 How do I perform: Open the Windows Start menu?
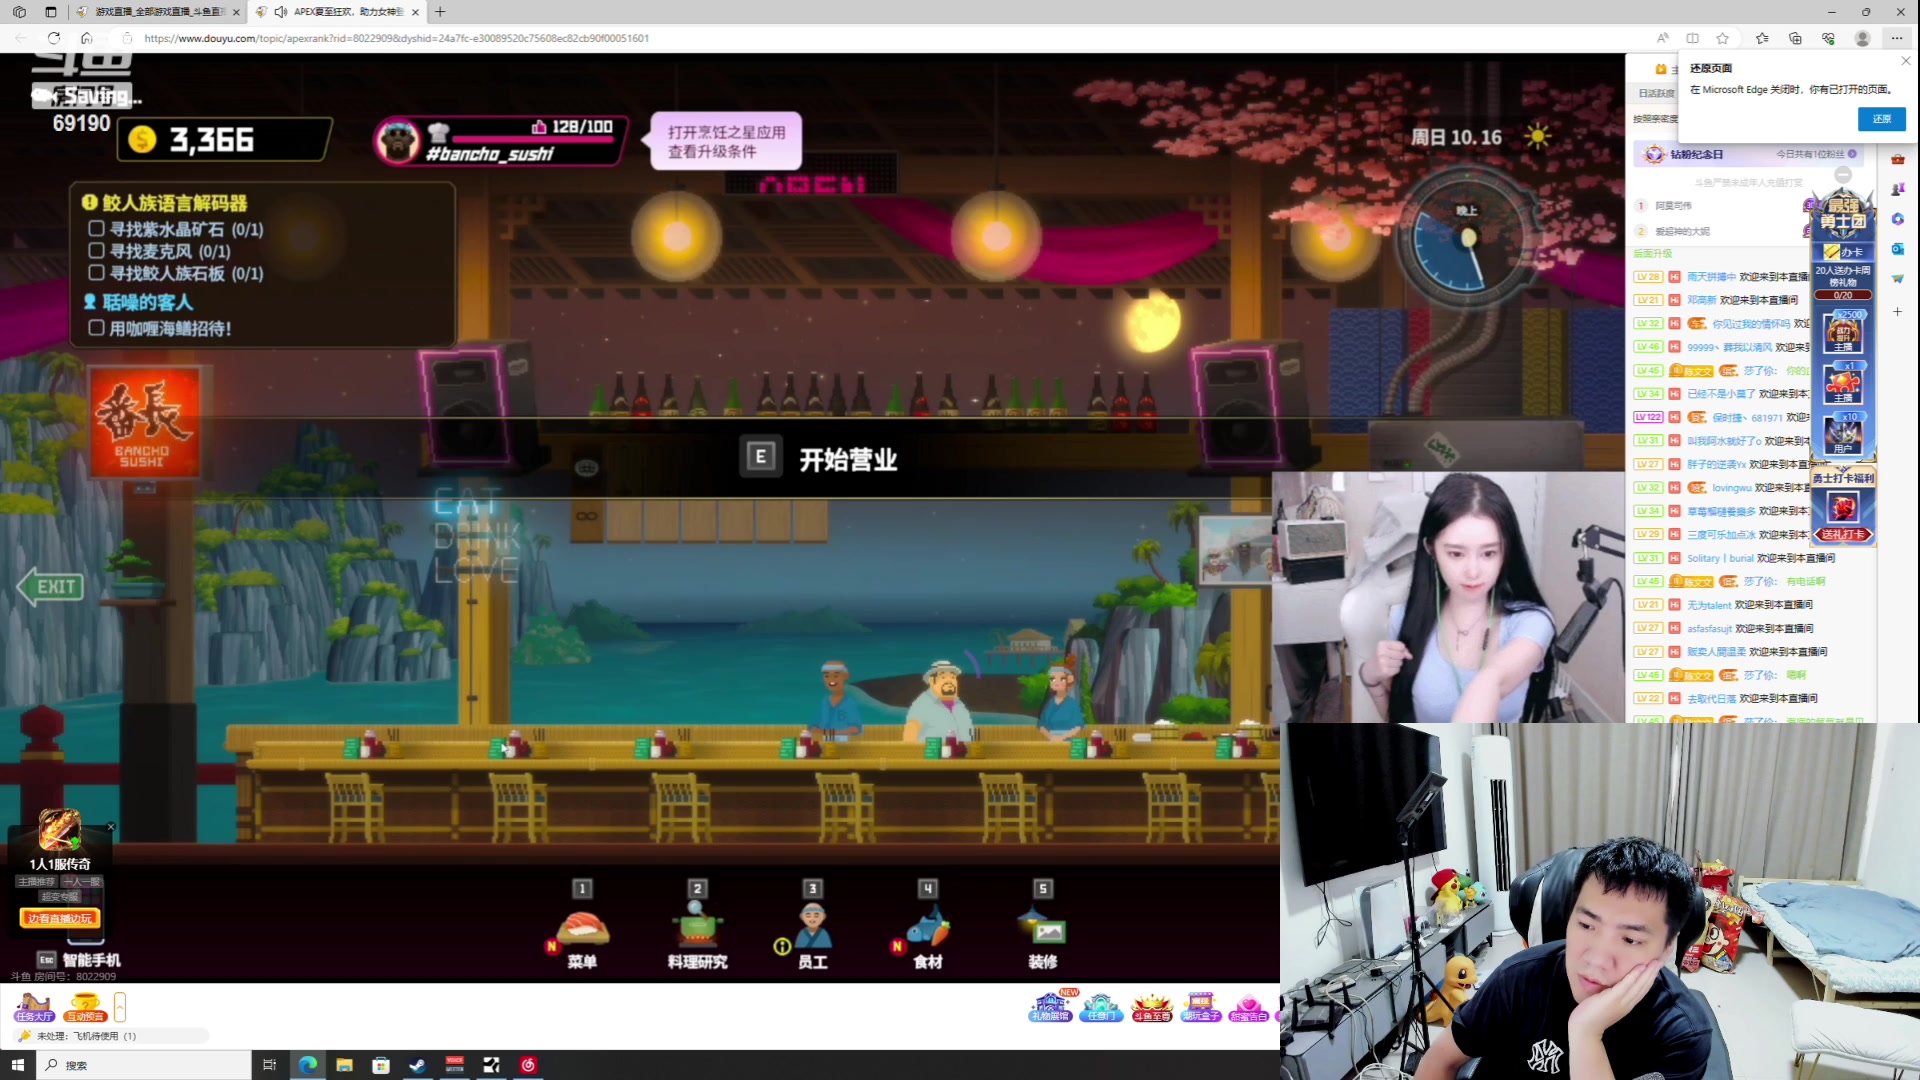18,1065
